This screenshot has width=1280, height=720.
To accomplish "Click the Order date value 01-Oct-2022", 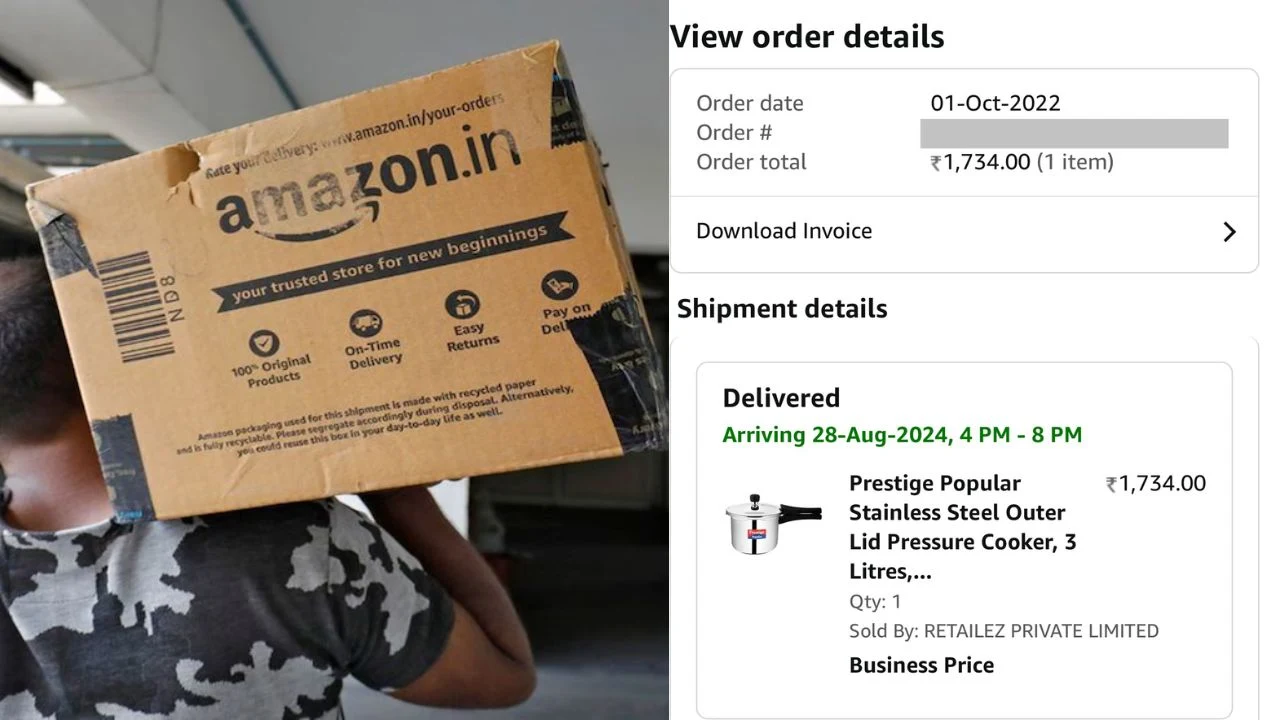I will 995,103.
